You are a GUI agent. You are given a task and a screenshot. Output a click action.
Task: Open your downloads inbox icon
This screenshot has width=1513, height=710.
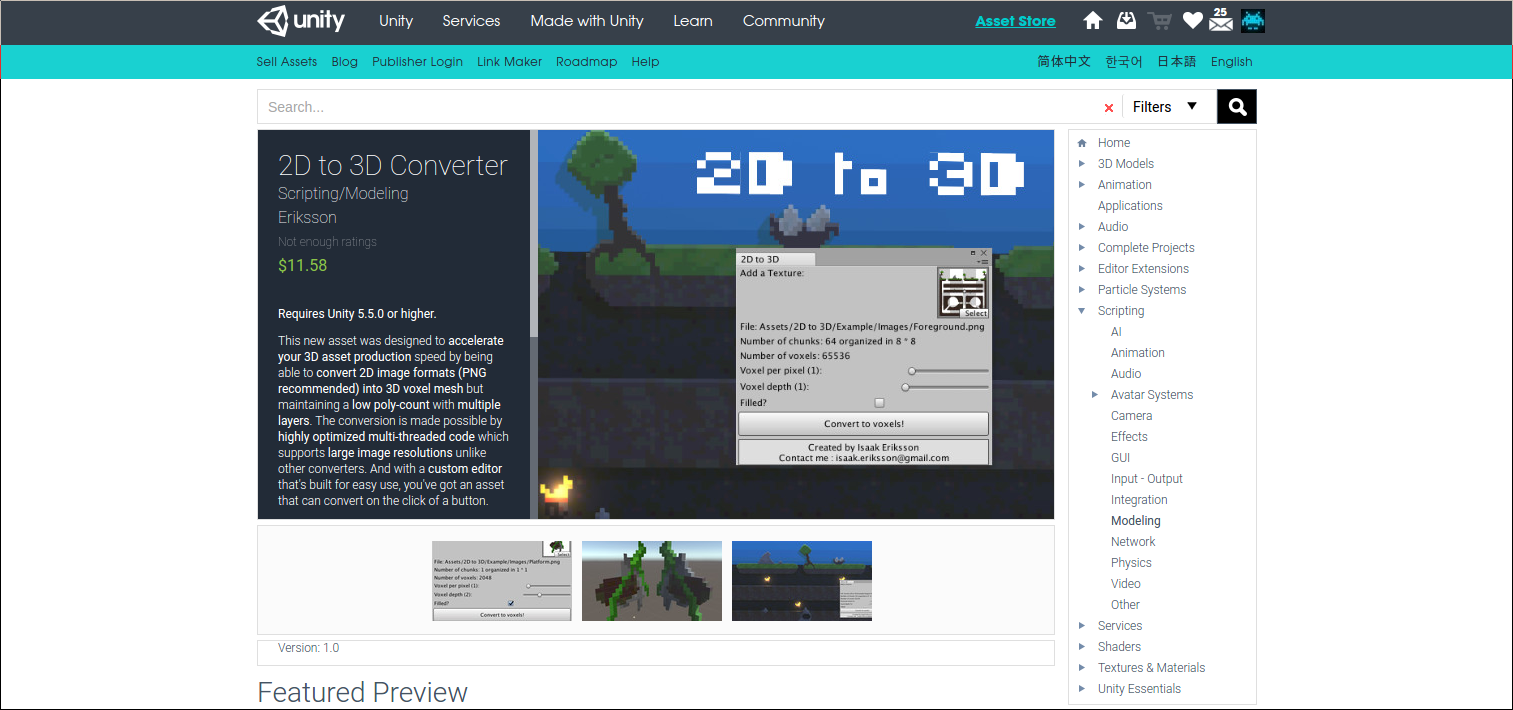click(x=1126, y=20)
